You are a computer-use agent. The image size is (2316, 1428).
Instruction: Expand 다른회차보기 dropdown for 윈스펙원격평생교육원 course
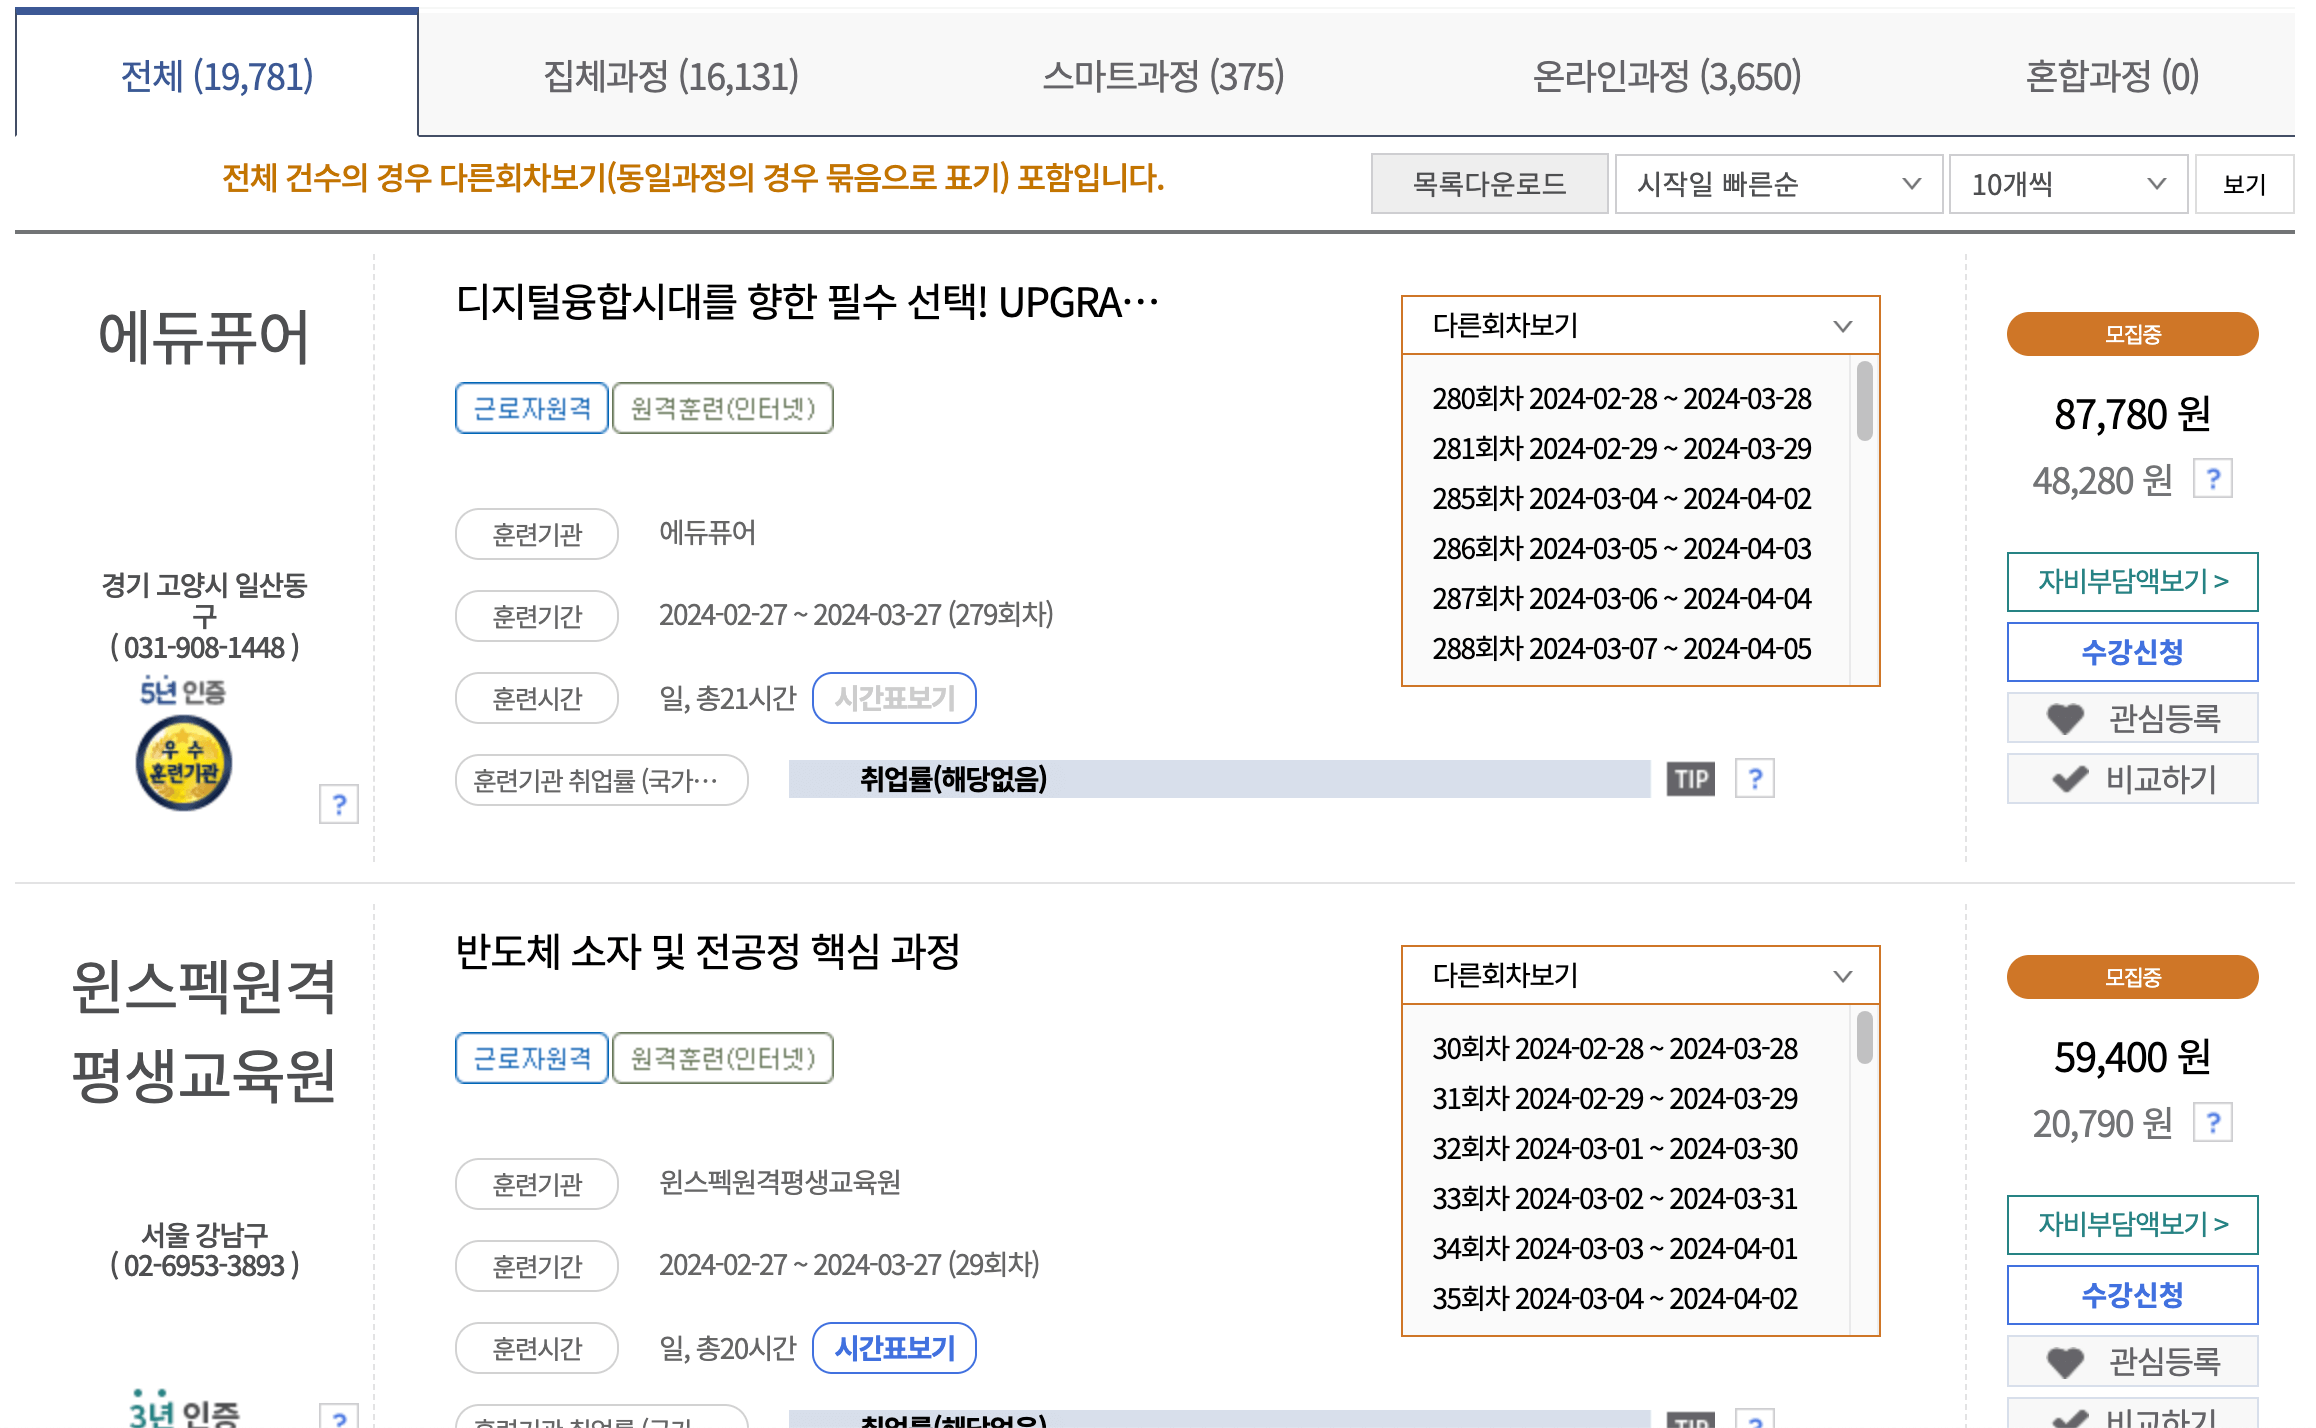tap(1640, 975)
